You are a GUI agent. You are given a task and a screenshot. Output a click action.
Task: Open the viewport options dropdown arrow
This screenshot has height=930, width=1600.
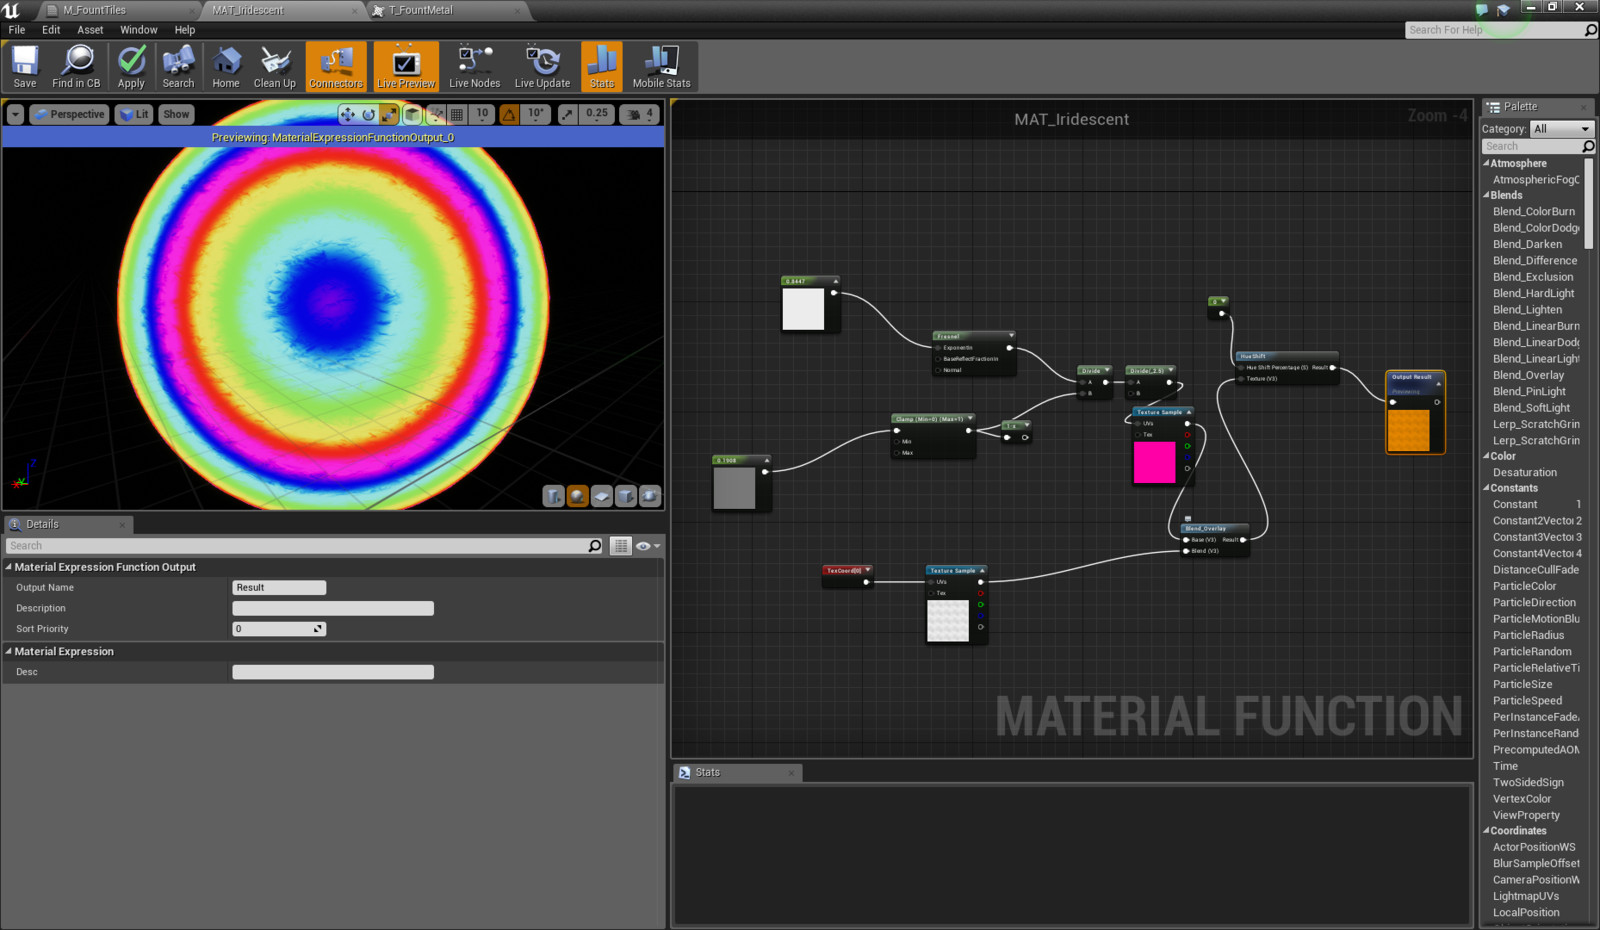coord(15,114)
